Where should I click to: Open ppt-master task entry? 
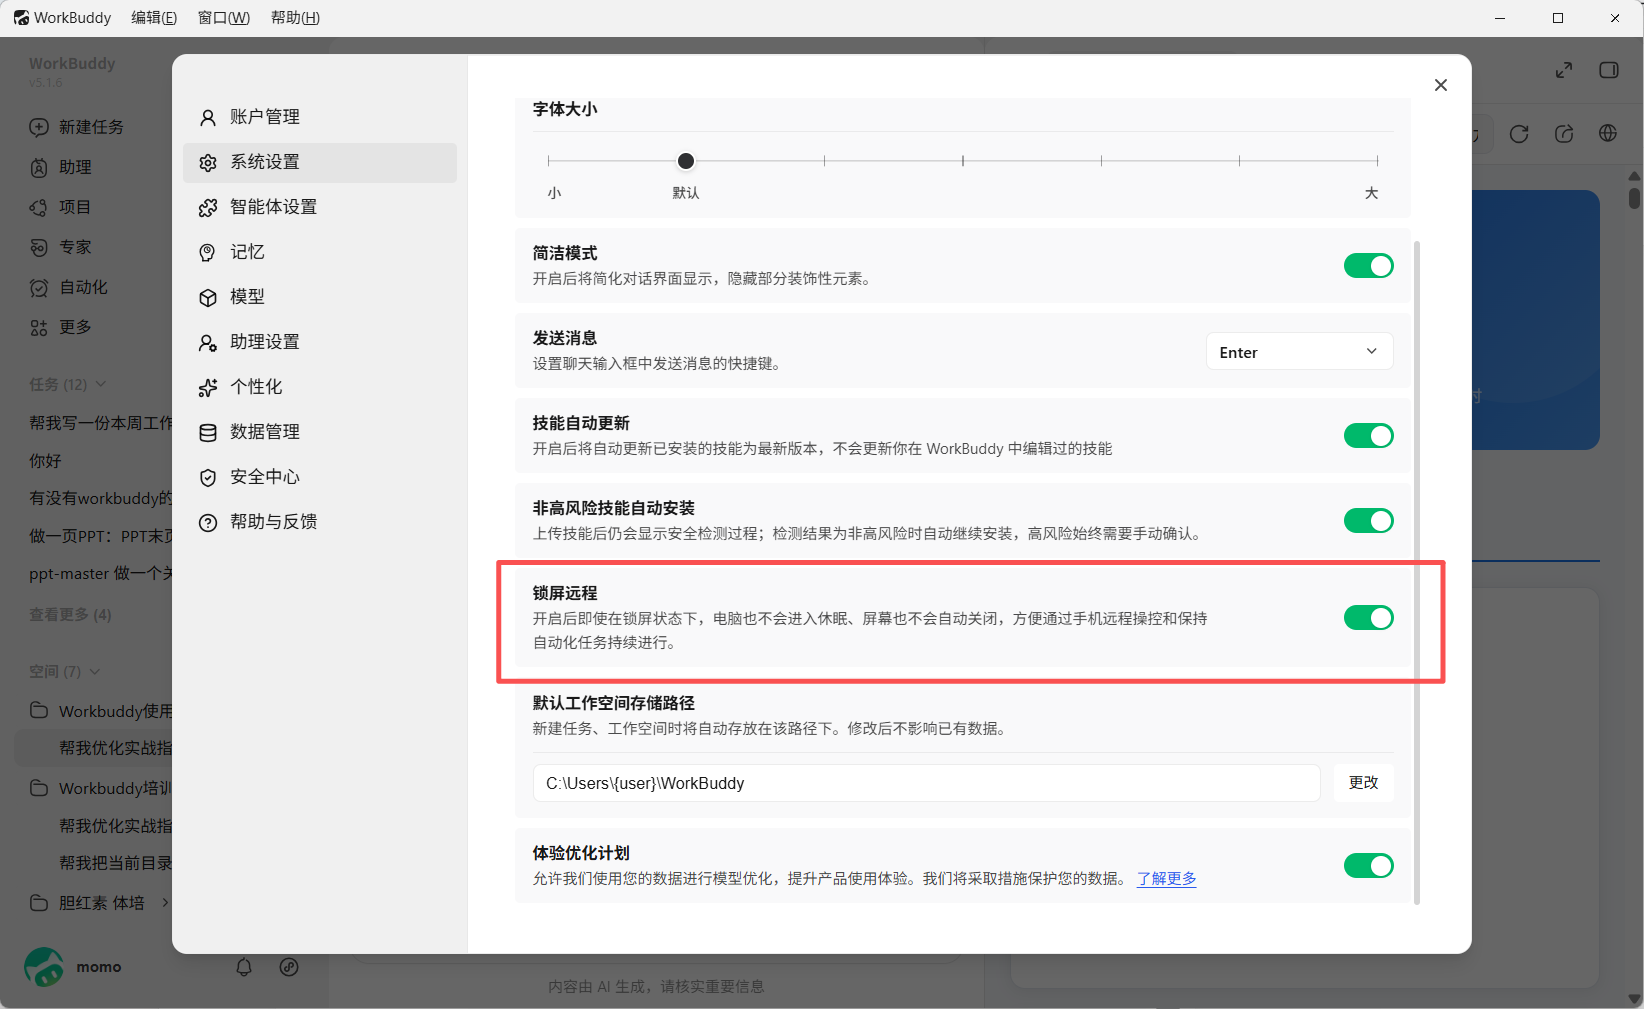[100, 574]
